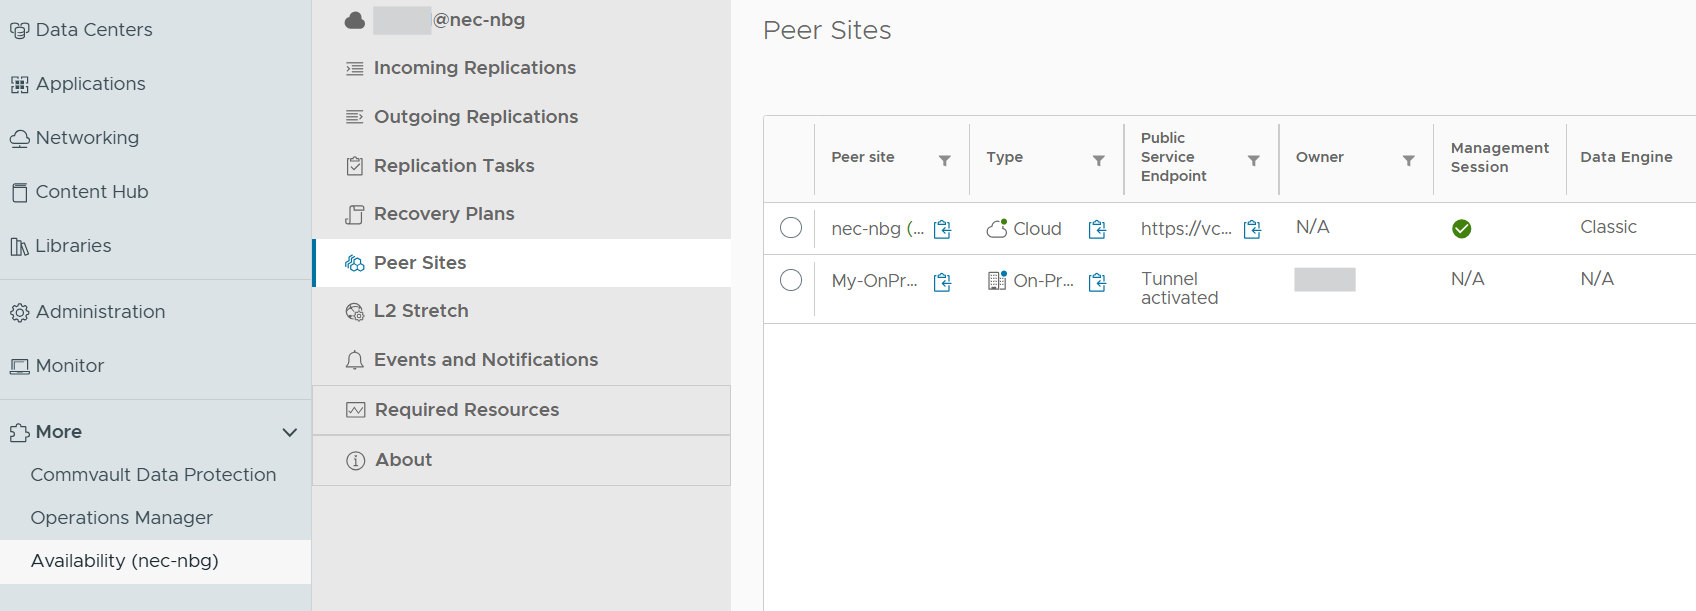Screen dimensions: 1696x611
Task: Click the @nec-nbg site label
Action: (479, 20)
